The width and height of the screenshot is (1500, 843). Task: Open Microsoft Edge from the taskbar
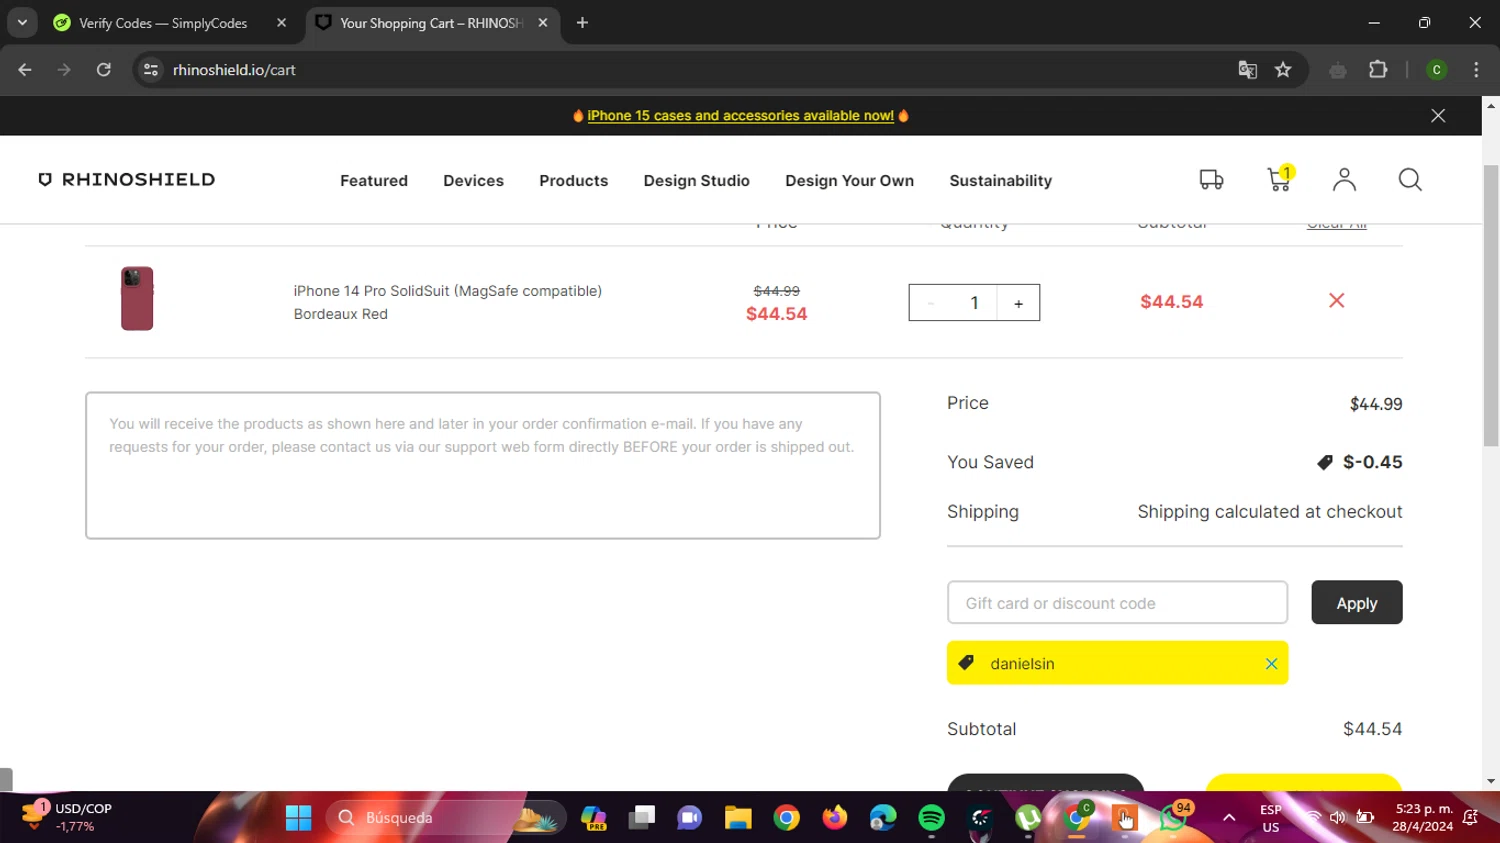tap(883, 818)
